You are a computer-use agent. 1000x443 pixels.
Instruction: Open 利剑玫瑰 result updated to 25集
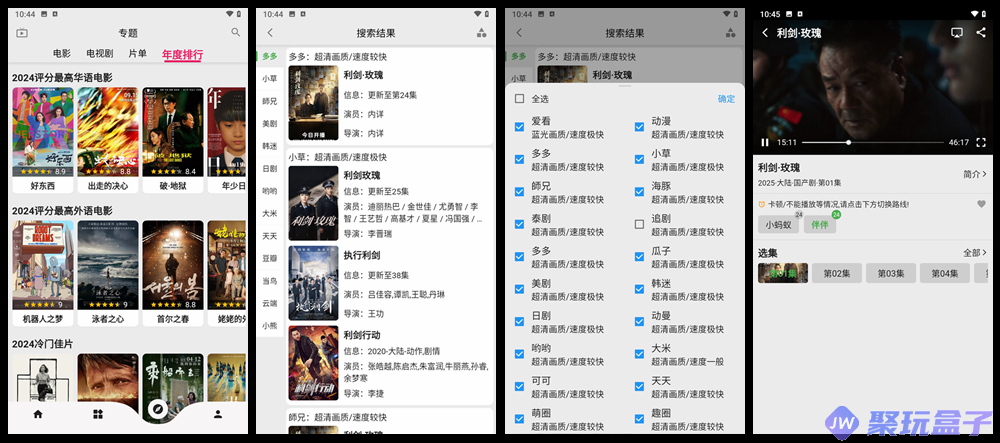[x=390, y=204]
